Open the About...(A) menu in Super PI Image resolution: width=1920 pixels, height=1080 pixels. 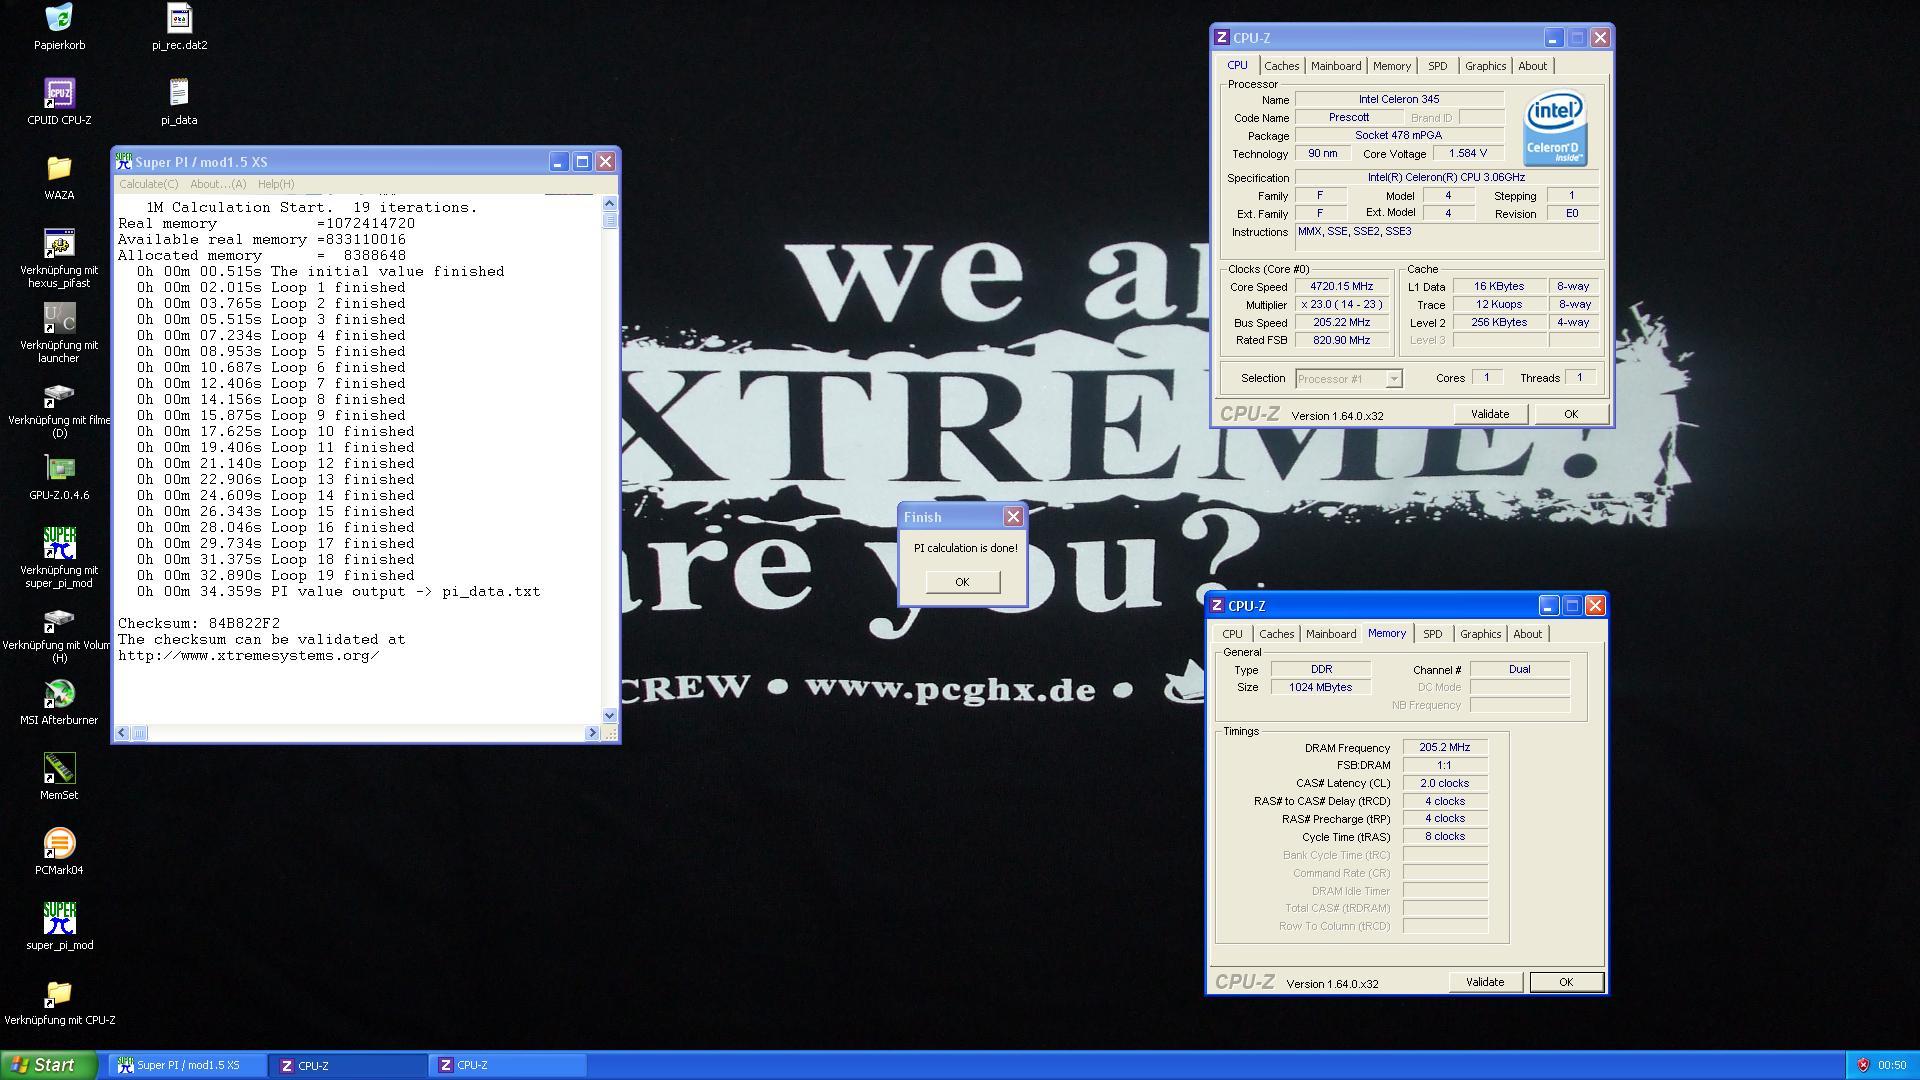218,184
